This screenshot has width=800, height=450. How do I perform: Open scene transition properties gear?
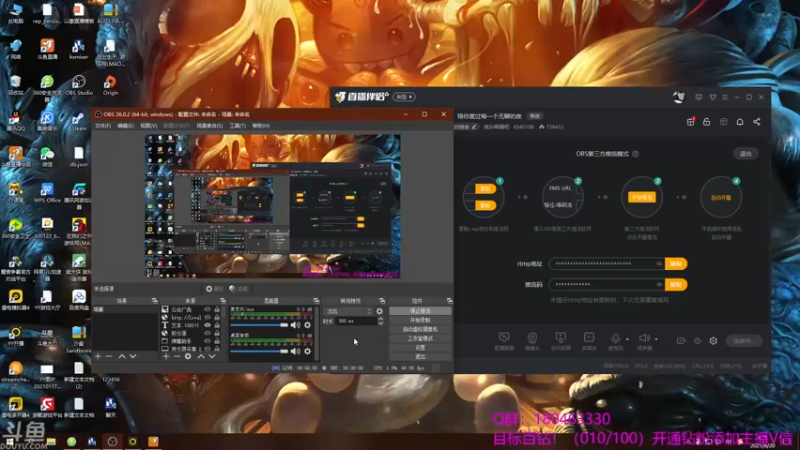point(379,311)
